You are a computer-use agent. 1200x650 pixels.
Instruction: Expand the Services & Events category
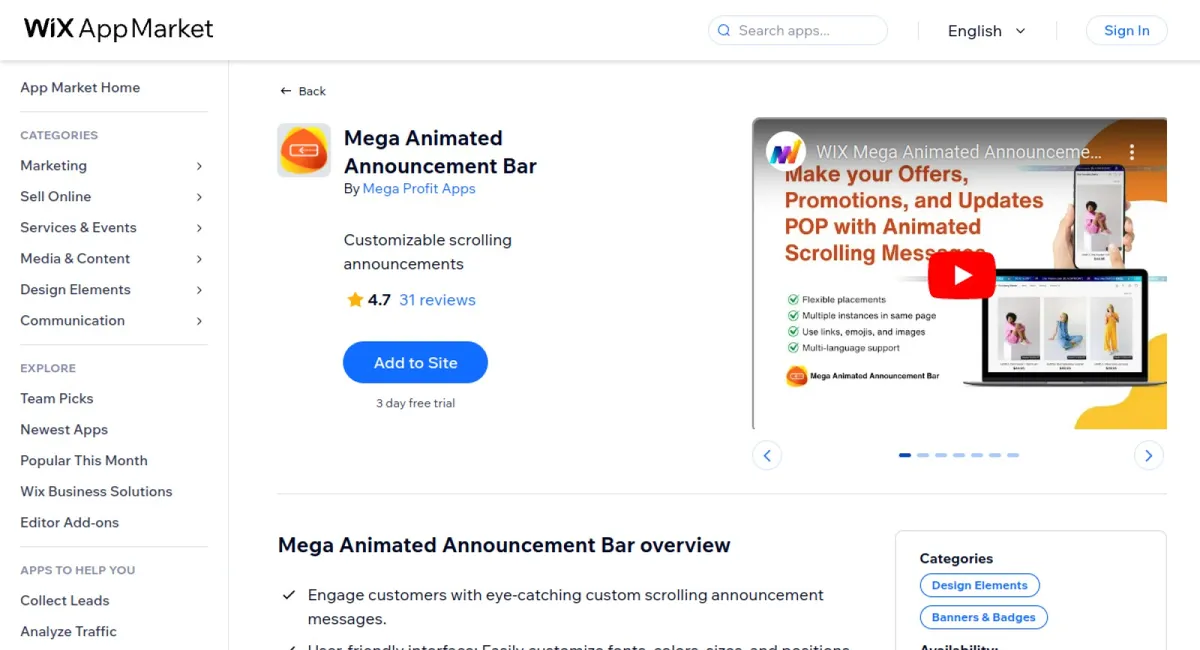click(x=199, y=228)
